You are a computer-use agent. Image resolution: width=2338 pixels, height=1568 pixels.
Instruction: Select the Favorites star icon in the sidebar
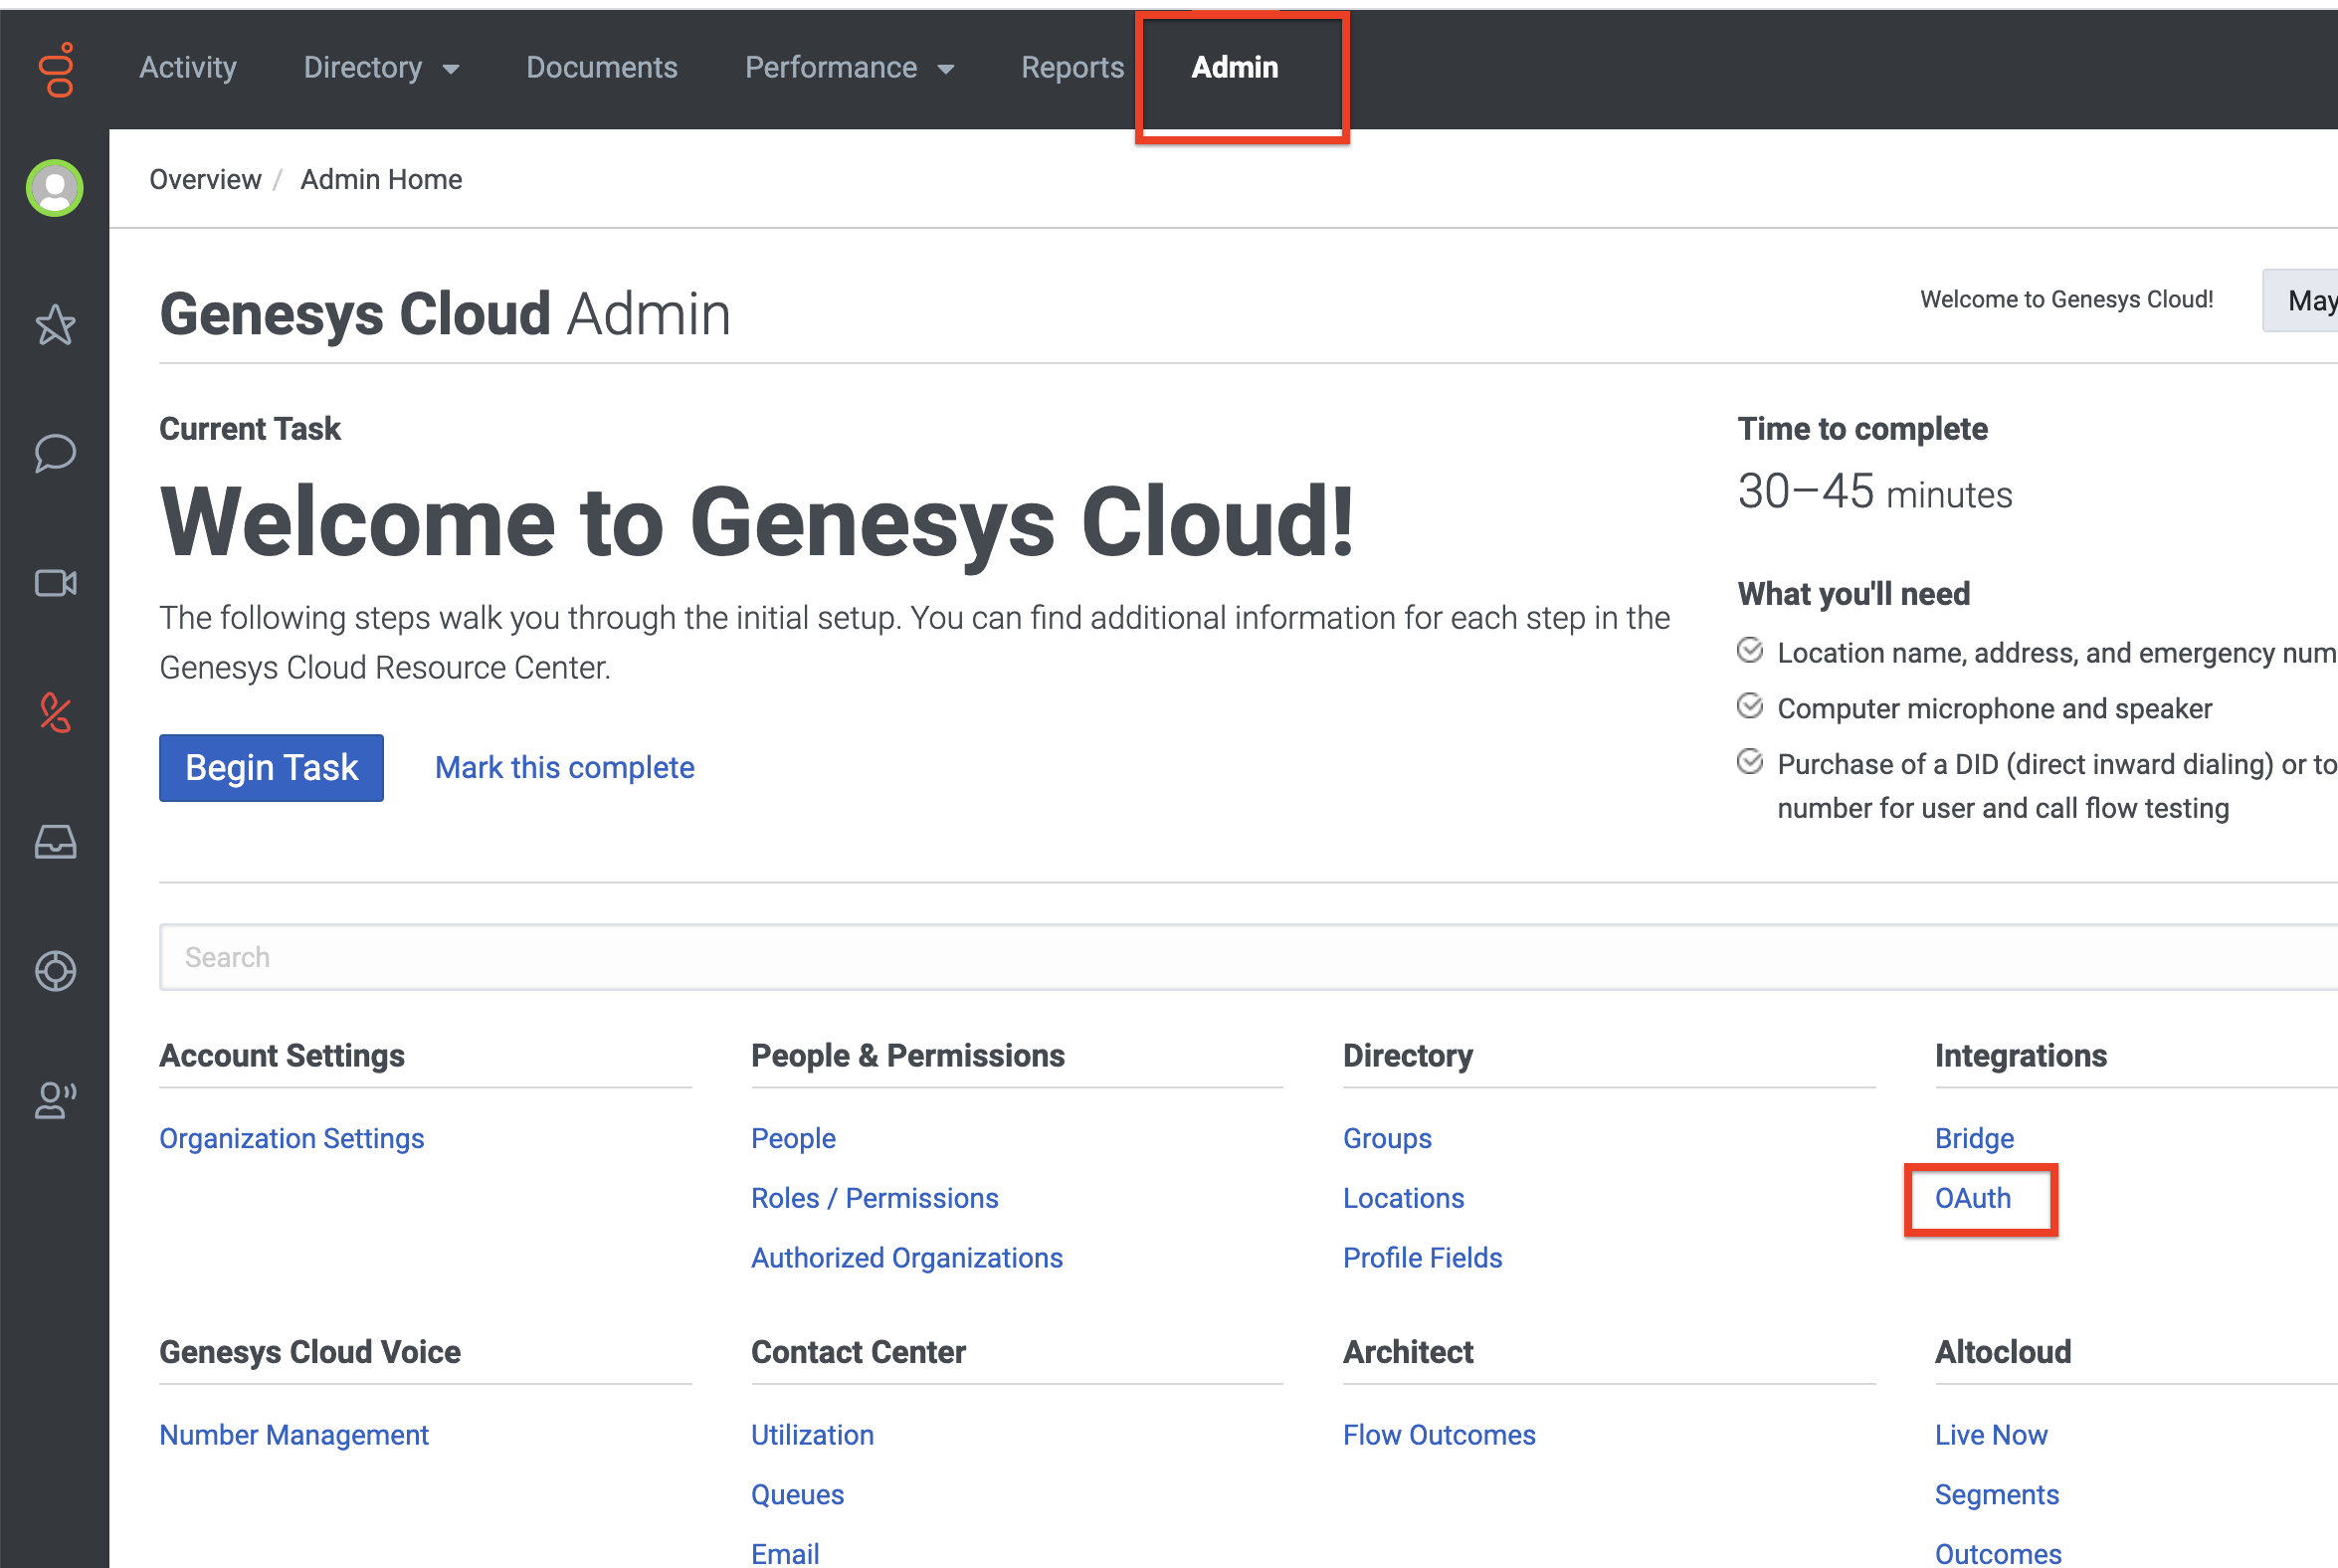54,325
